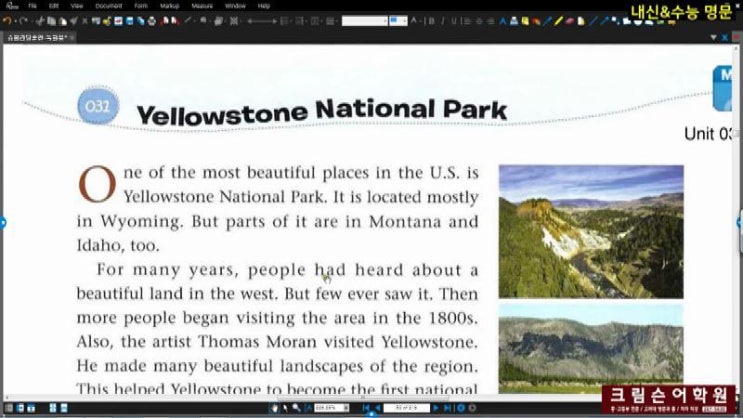
Task: Go to the previous page
Action: tap(378, 408)
